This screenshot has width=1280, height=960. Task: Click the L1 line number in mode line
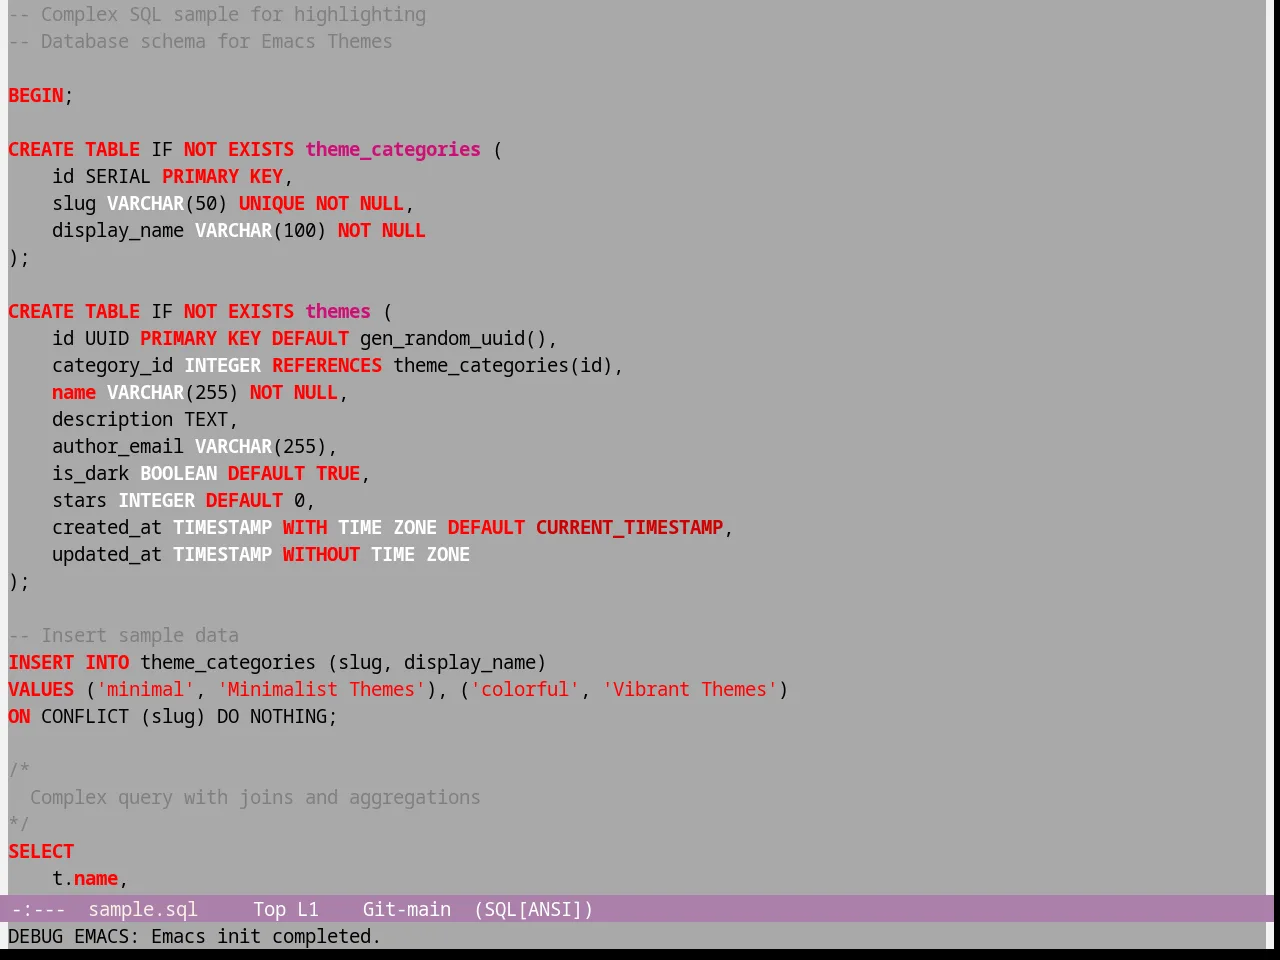pyautogui.click(x=308, y=909)
